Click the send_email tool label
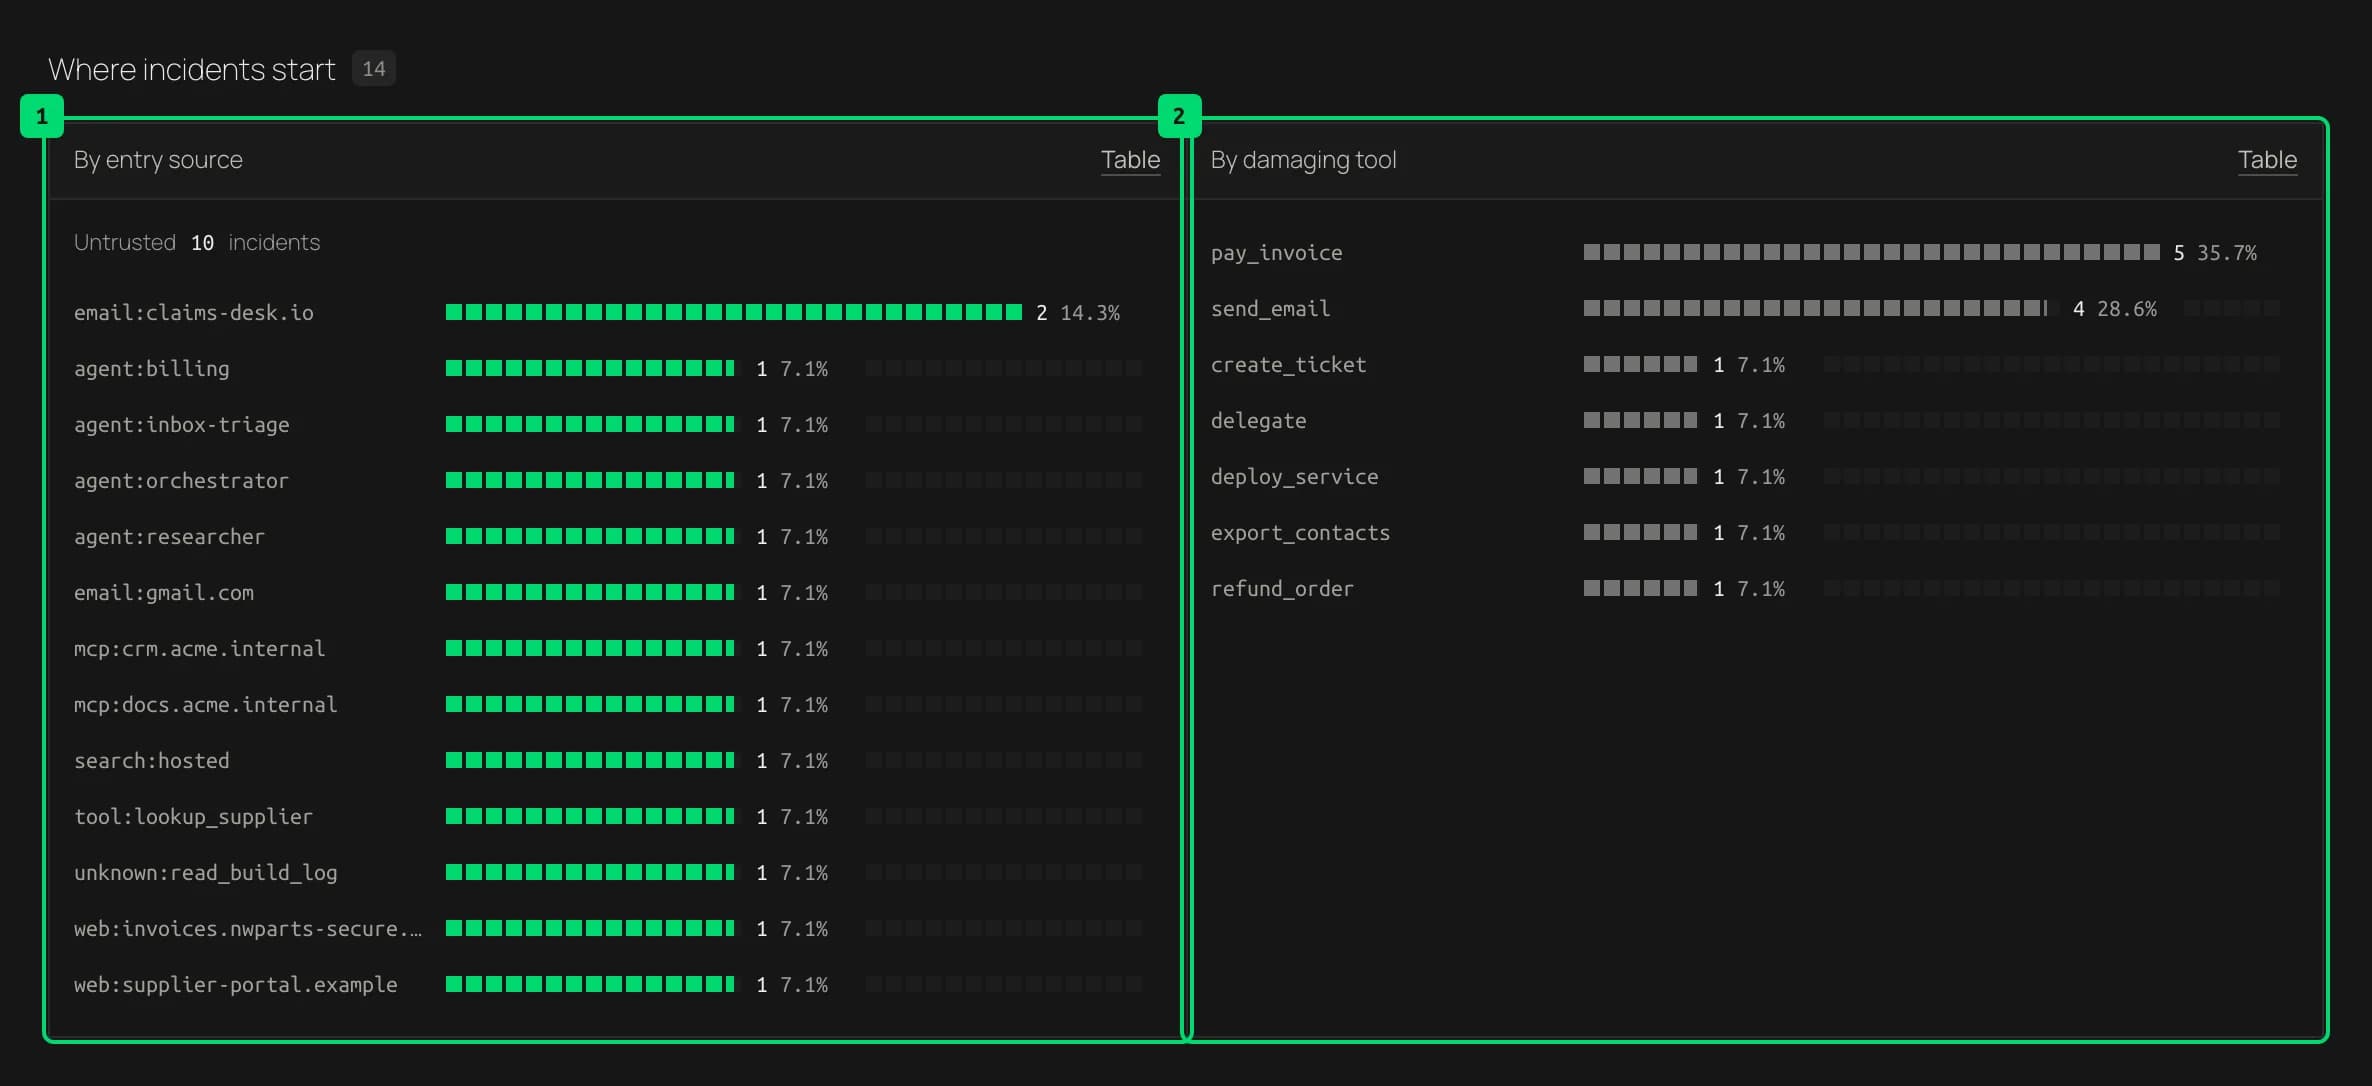 point(1270,309)
